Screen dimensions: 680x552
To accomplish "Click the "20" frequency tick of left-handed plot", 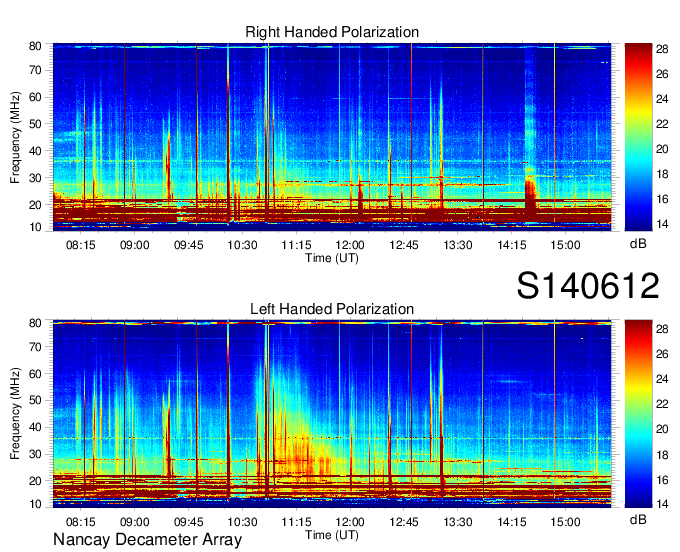I will [x=35, y=481].
